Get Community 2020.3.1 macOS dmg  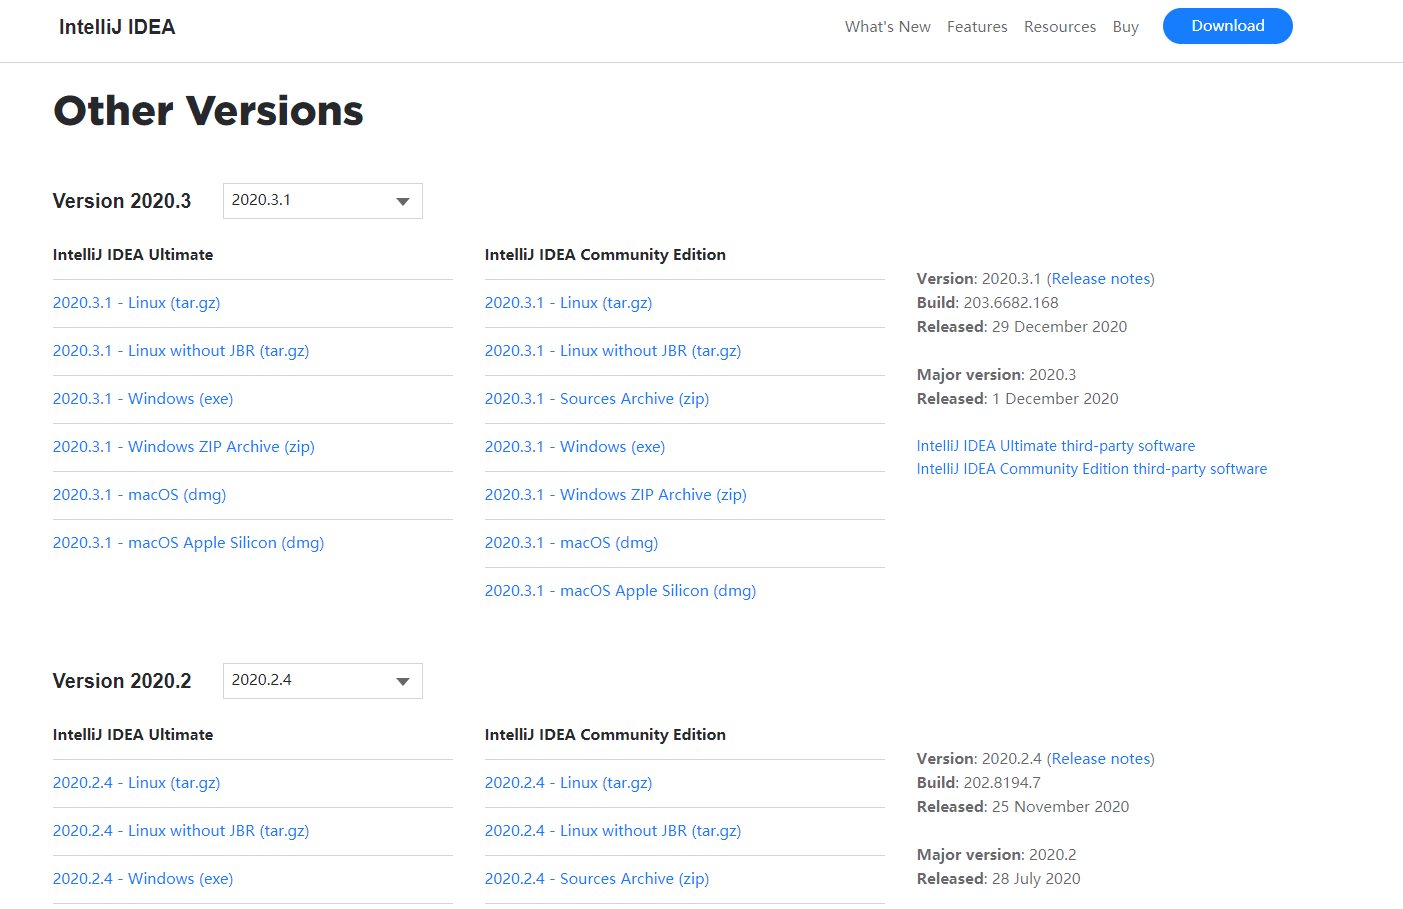coord(571,543)
